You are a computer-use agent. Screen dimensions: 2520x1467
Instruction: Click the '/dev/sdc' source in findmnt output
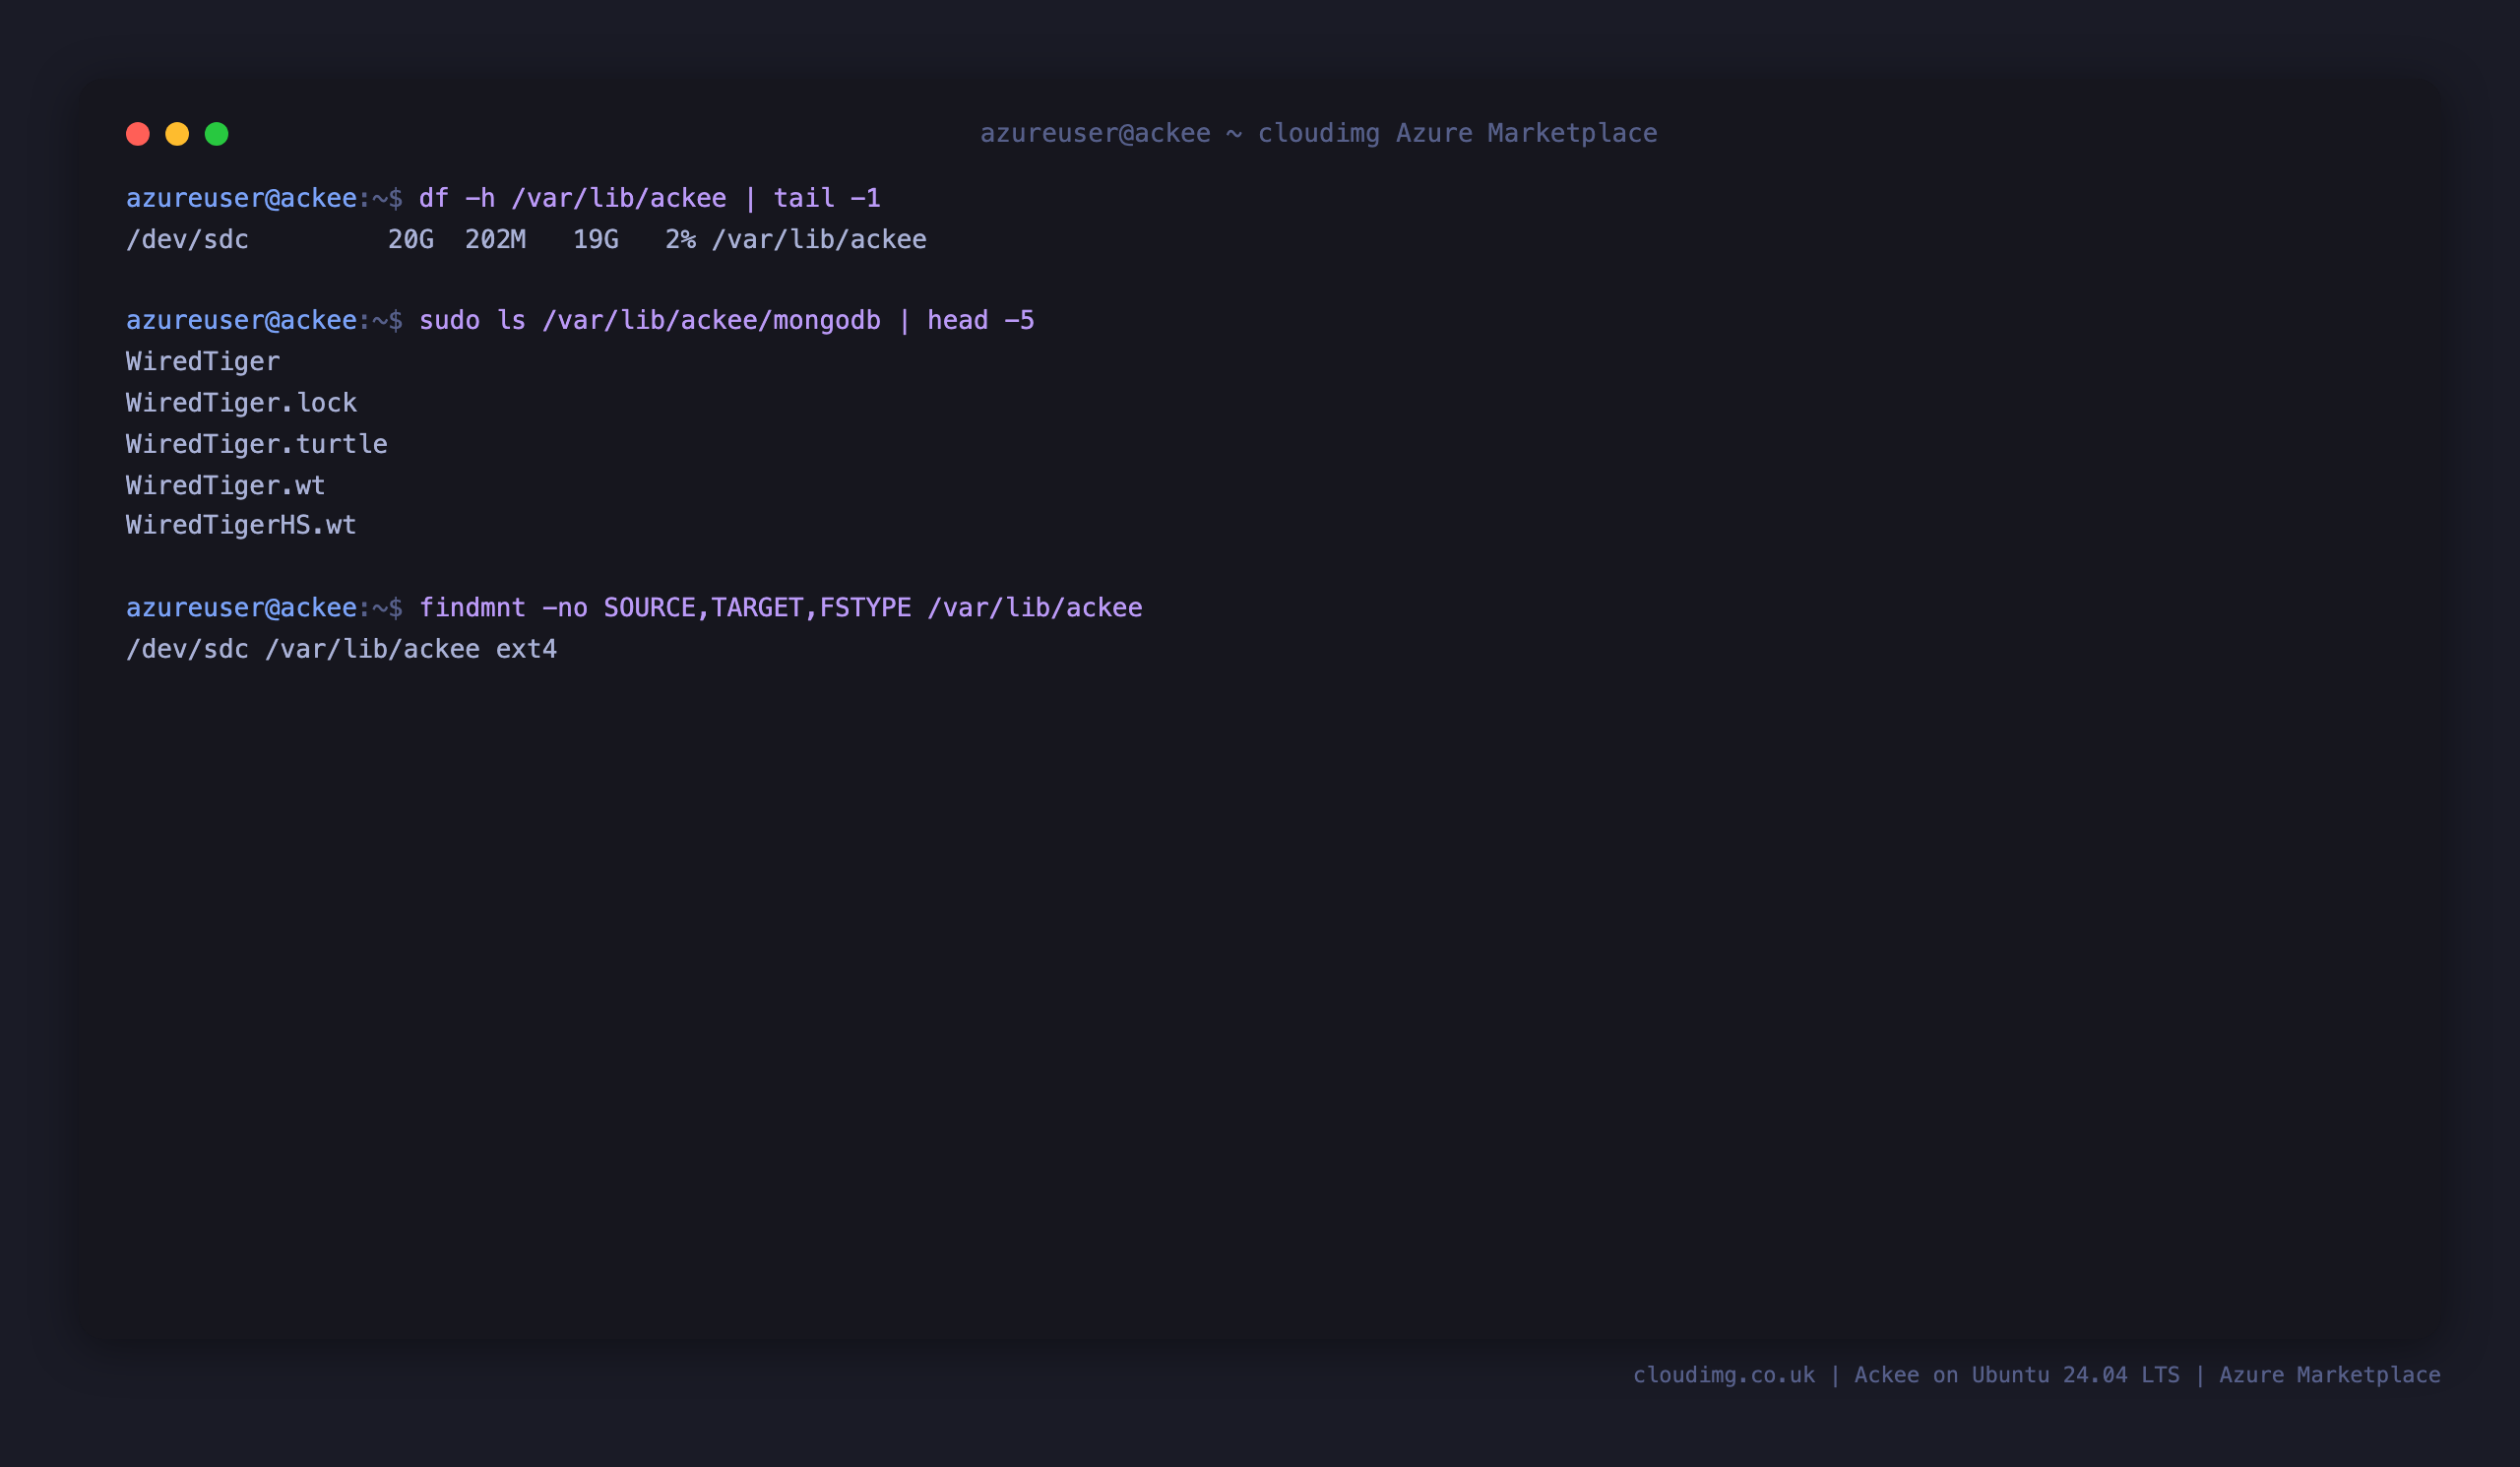pos(187,649)
